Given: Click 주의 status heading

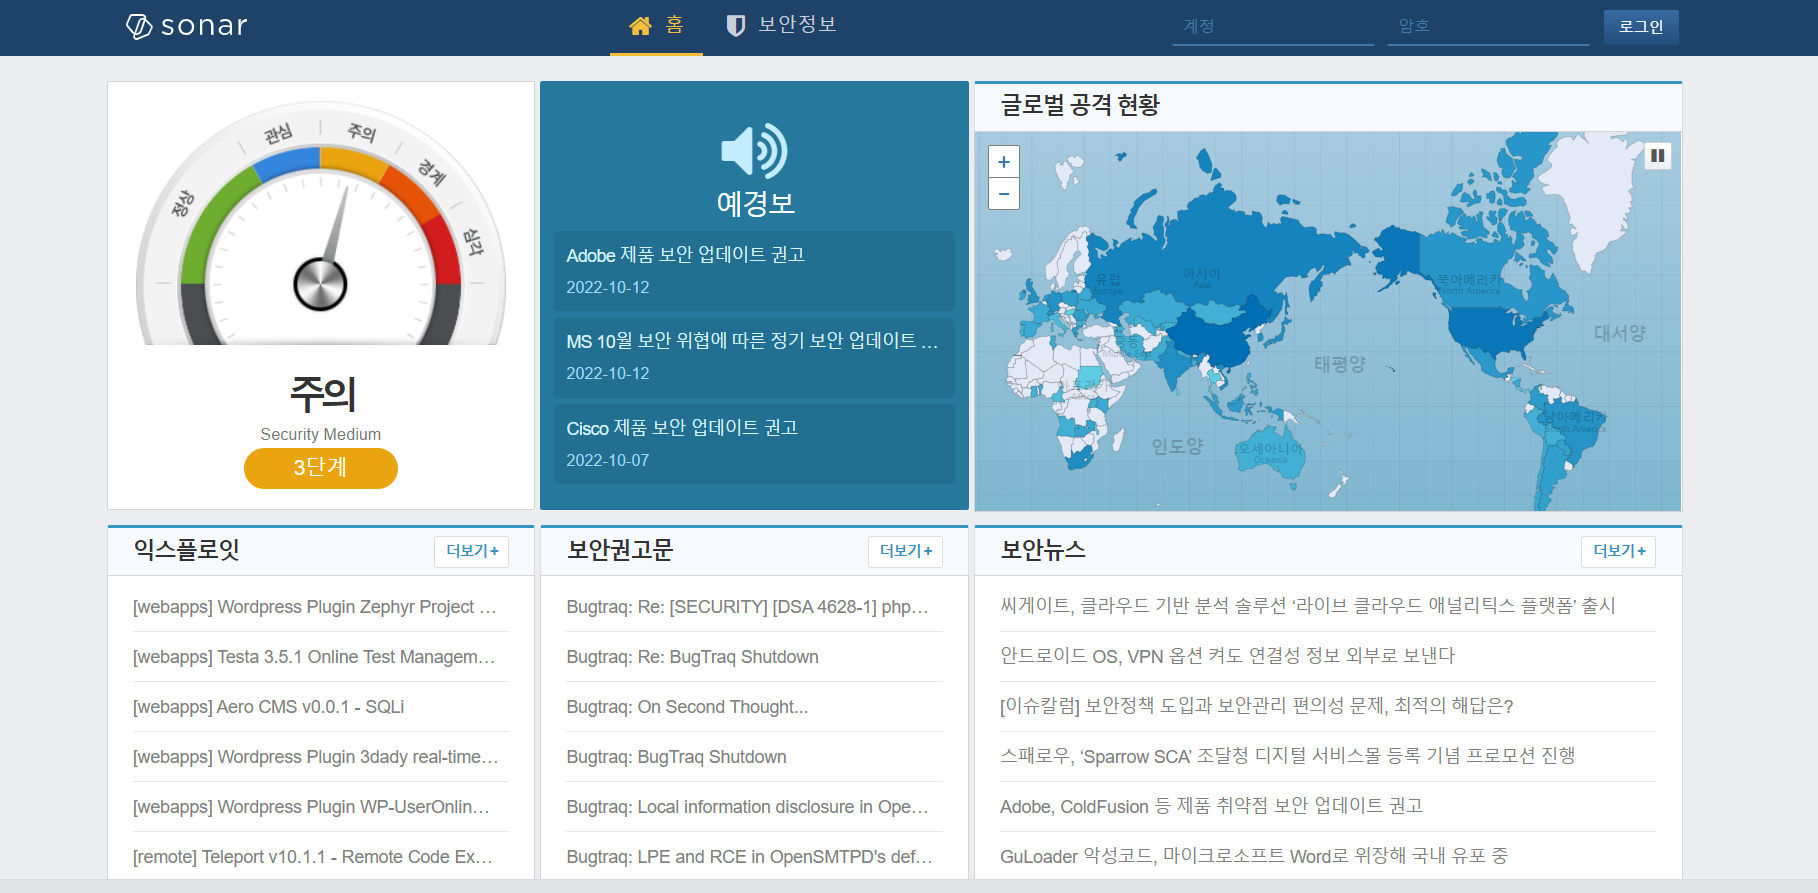Looking at the screenshot, I should pos(322,394).
